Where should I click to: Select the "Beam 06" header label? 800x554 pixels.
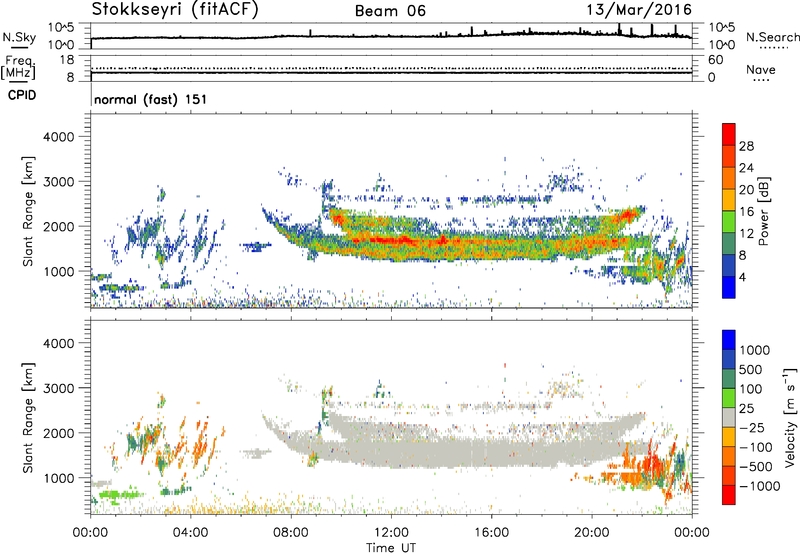tap(390, 11)
